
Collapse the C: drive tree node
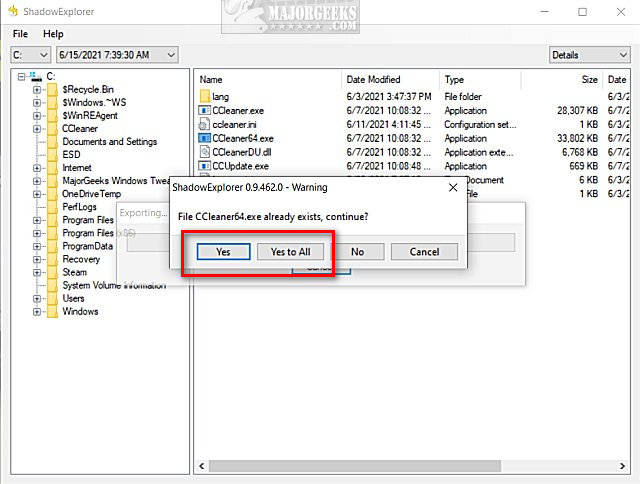[21, 76]
